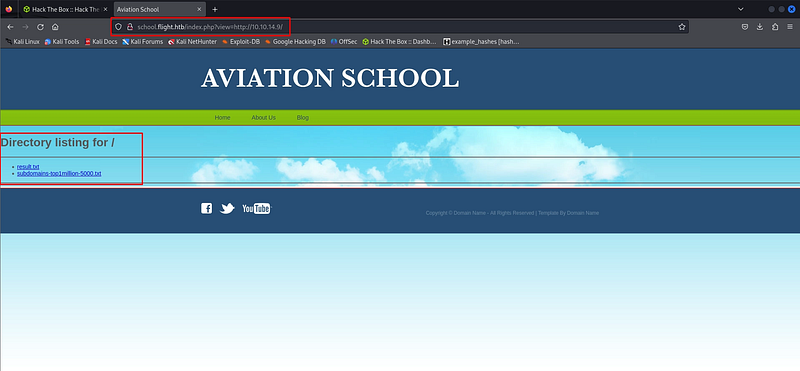800x371 pixels.
Task: Open subdomains-top1million-5000.txt link
Action: [x=59, y=174]
